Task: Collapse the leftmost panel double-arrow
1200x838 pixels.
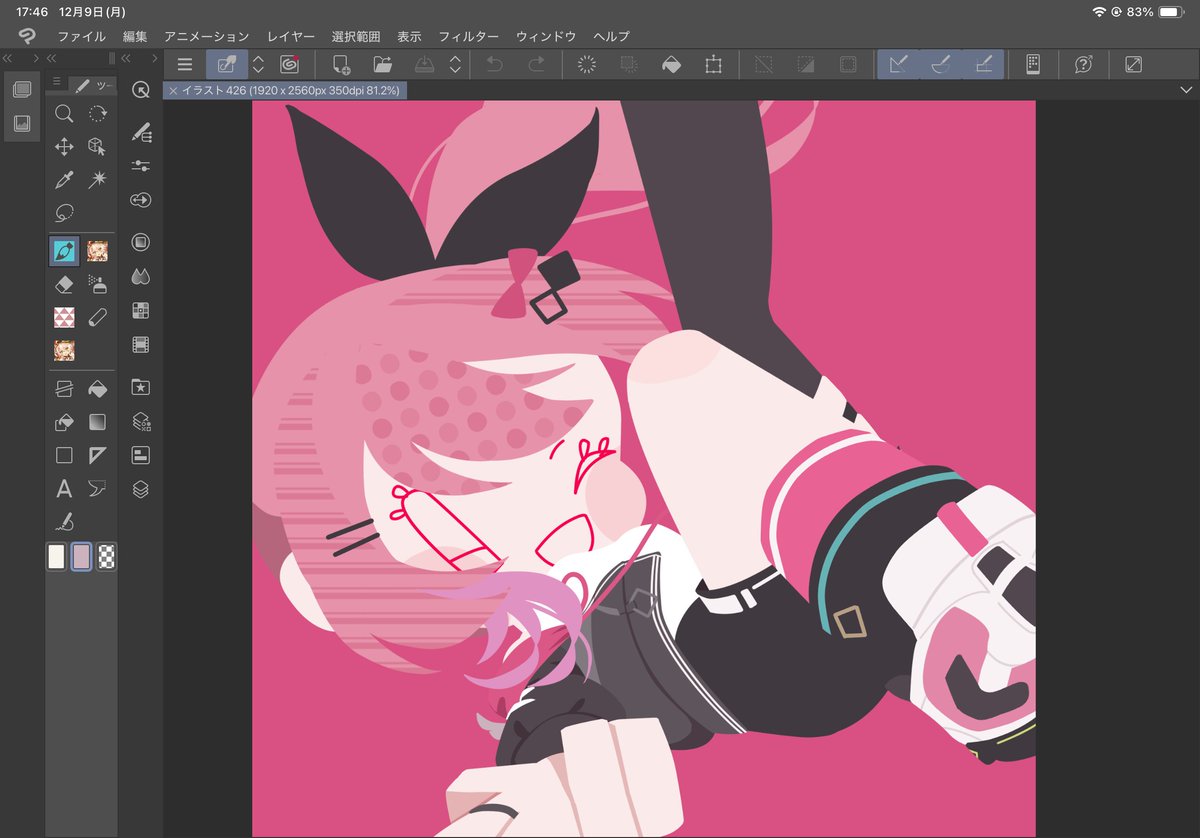Action: (x=8, y=59)
